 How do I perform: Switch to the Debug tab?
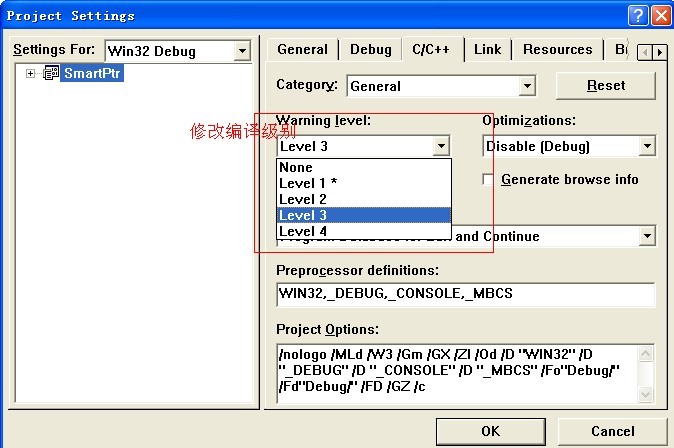tap(370, 49)
